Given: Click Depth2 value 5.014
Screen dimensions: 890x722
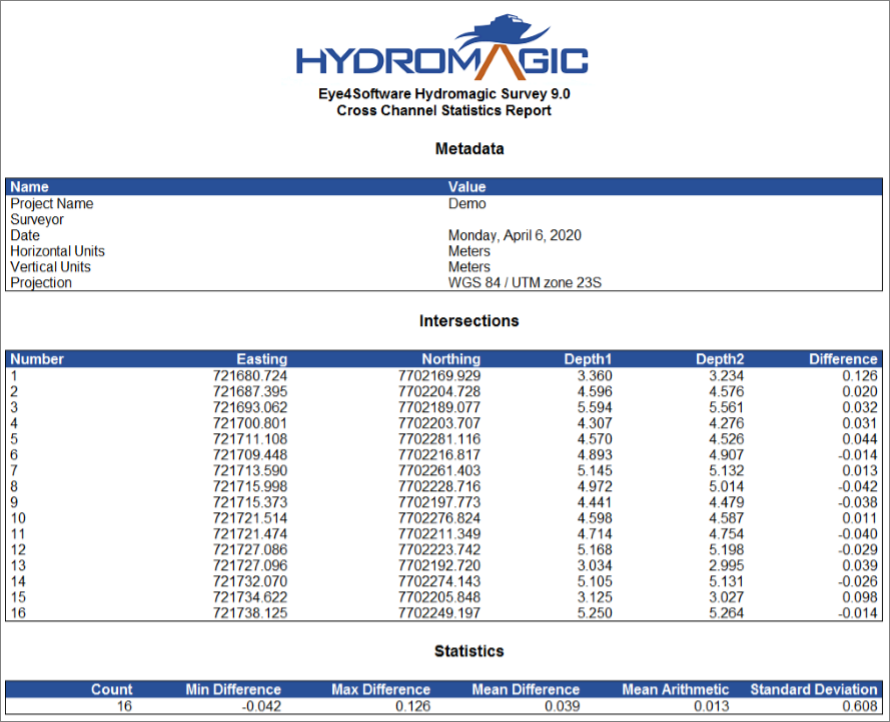Looking at the screenshot, I should pos(726,486).
